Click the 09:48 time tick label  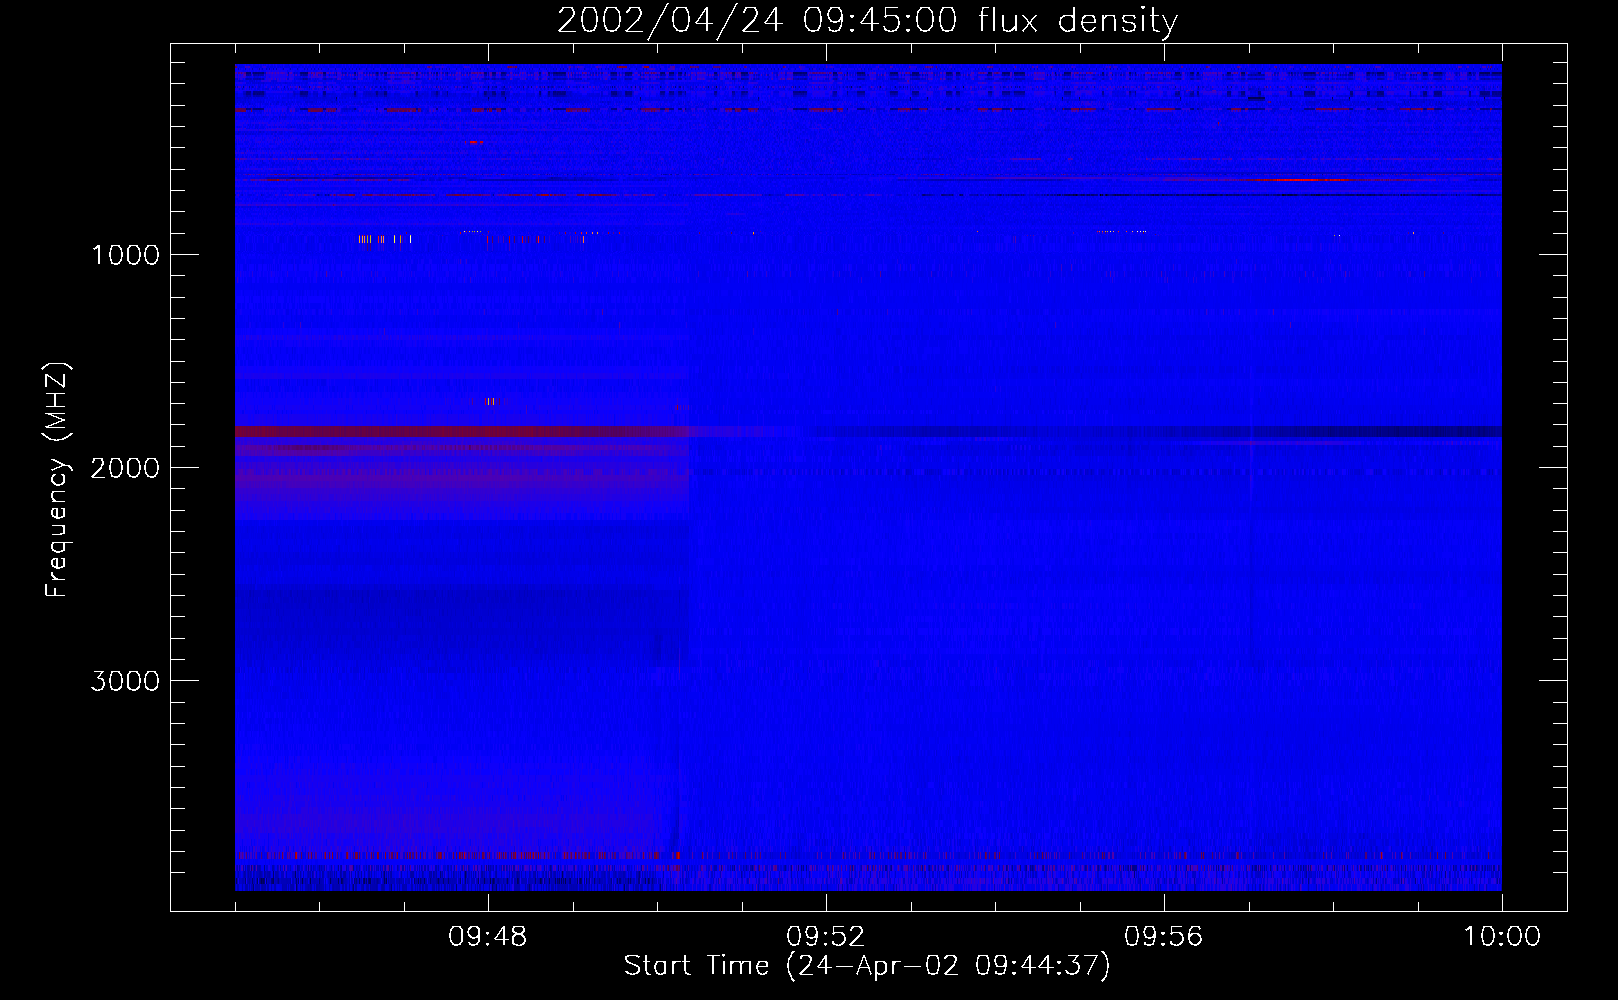click(488, 937)
